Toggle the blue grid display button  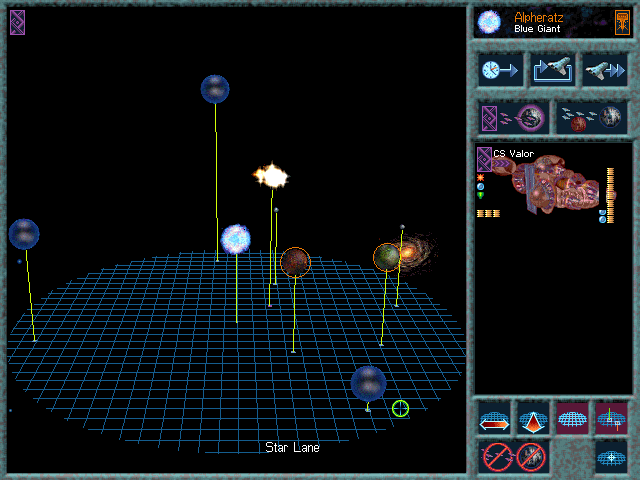[572, 418]
